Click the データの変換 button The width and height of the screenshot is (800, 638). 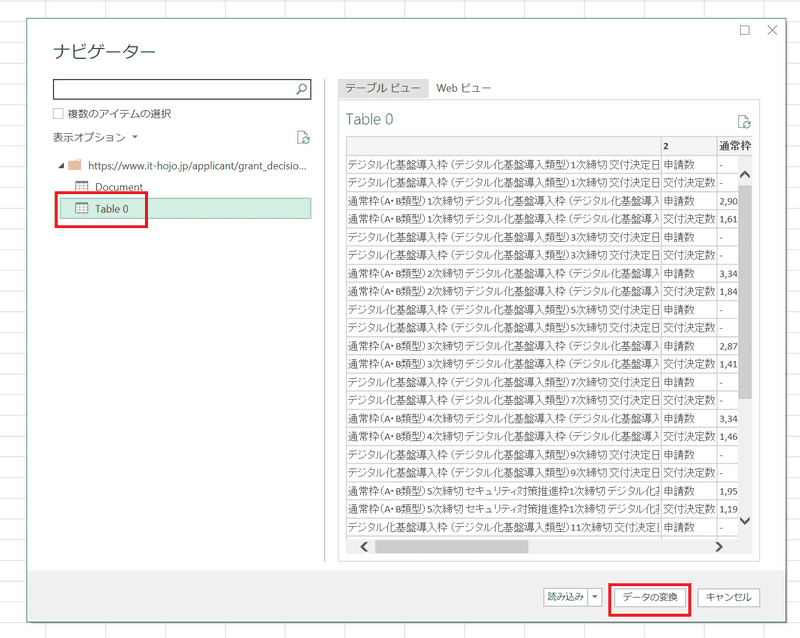[650, 597]
